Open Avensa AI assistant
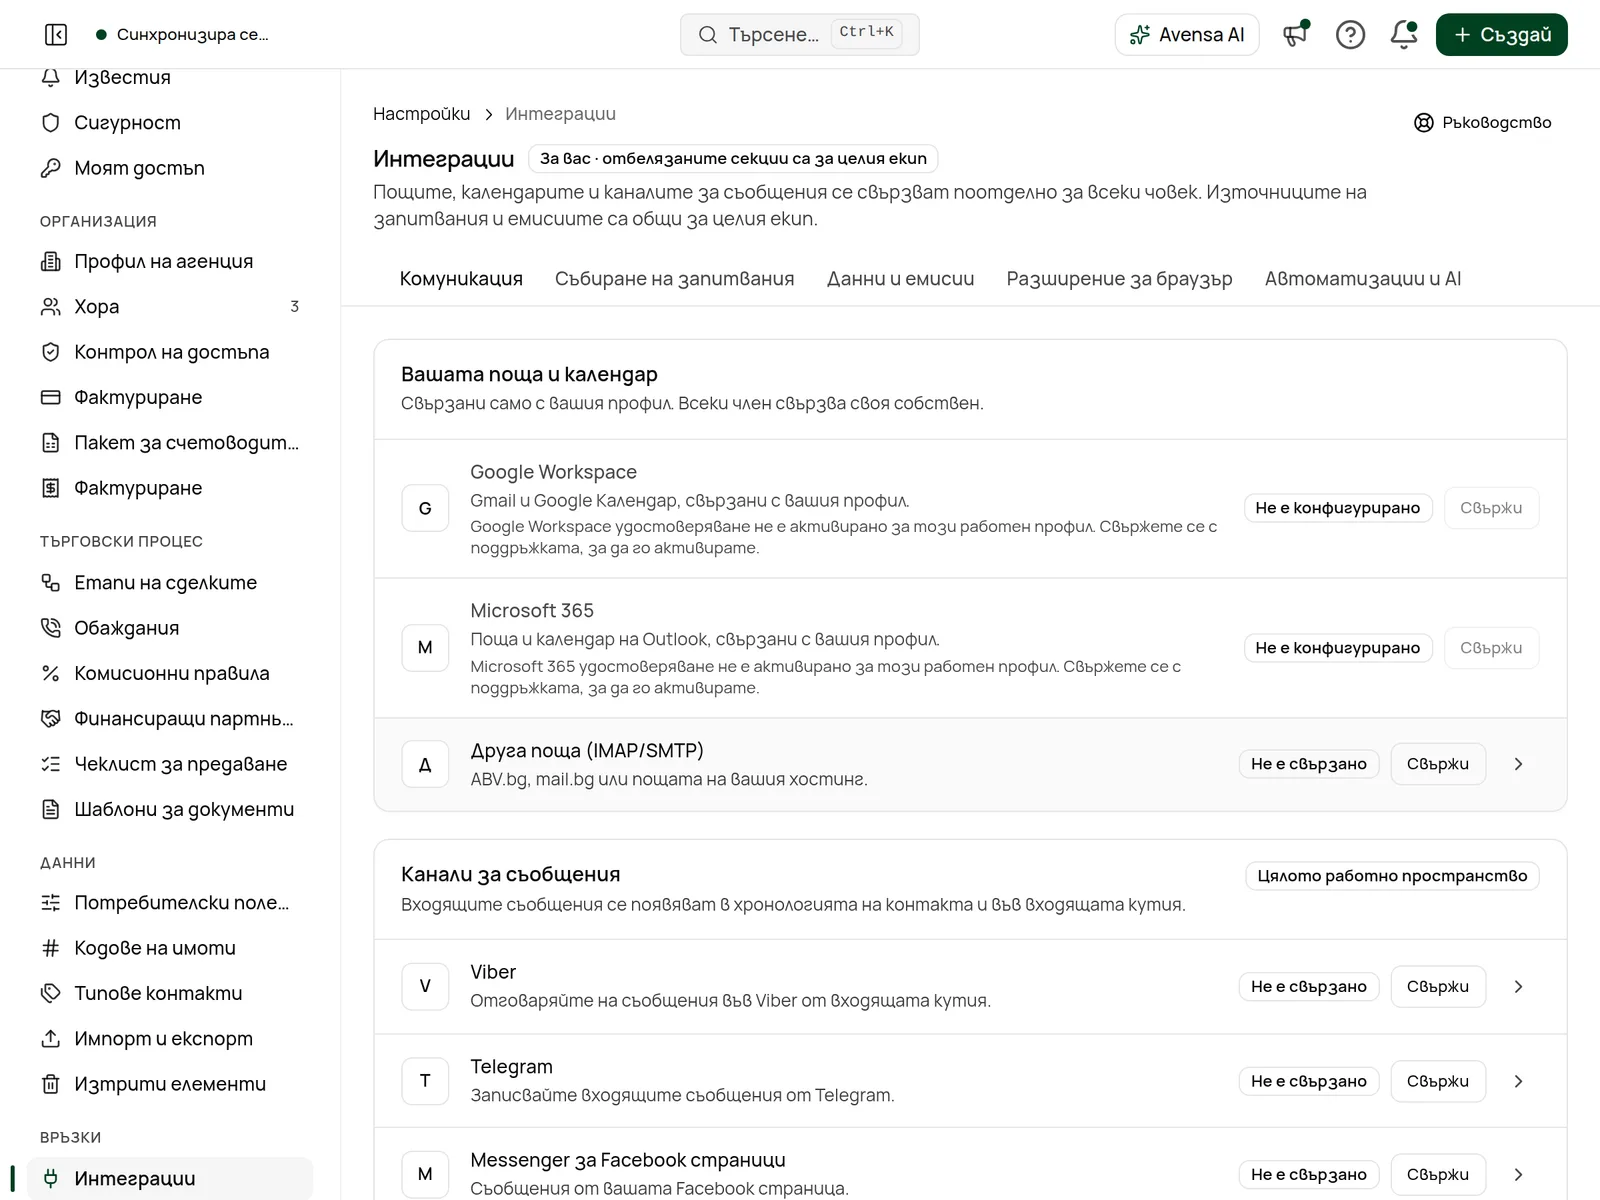1600x1200 pixels. click(x=1187, y=35)
